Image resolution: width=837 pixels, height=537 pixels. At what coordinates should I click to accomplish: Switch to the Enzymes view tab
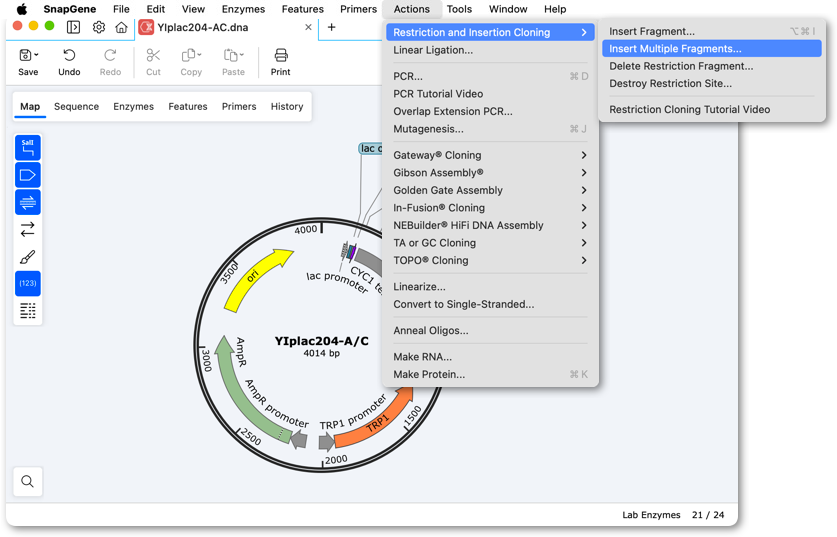tap(133, 106)
